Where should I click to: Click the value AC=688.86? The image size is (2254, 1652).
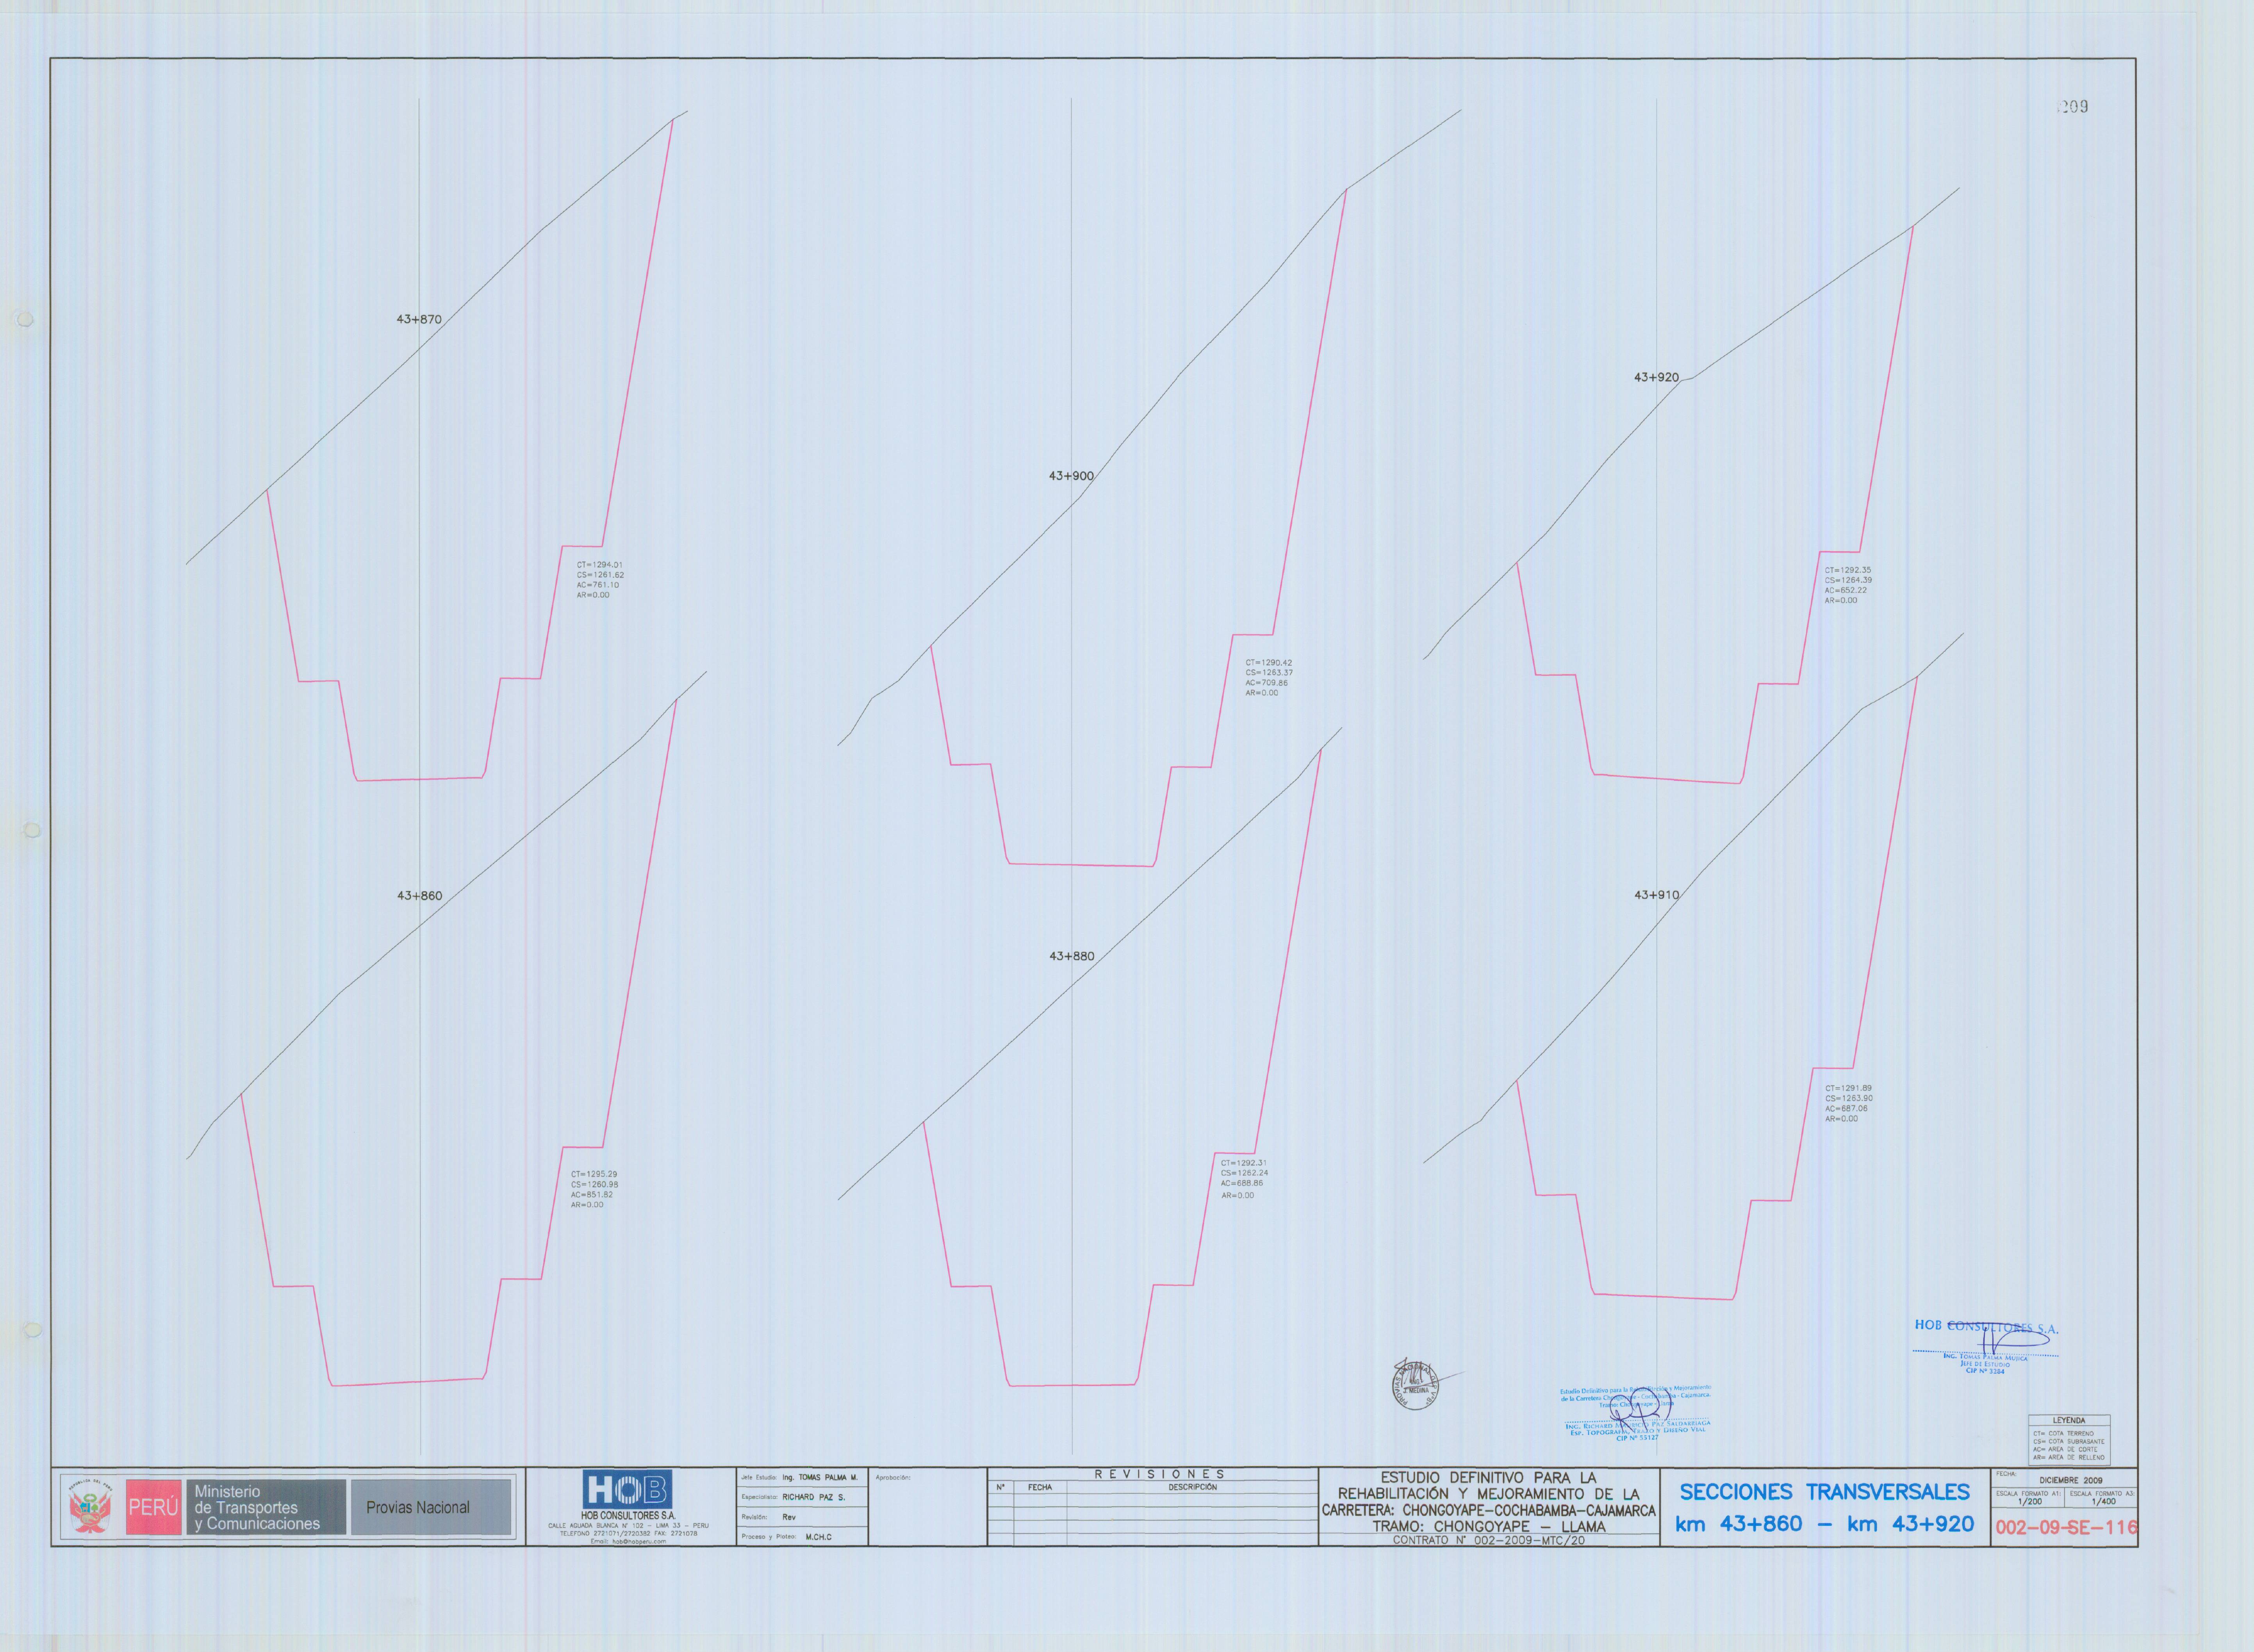click(x=1241, y=1183)
